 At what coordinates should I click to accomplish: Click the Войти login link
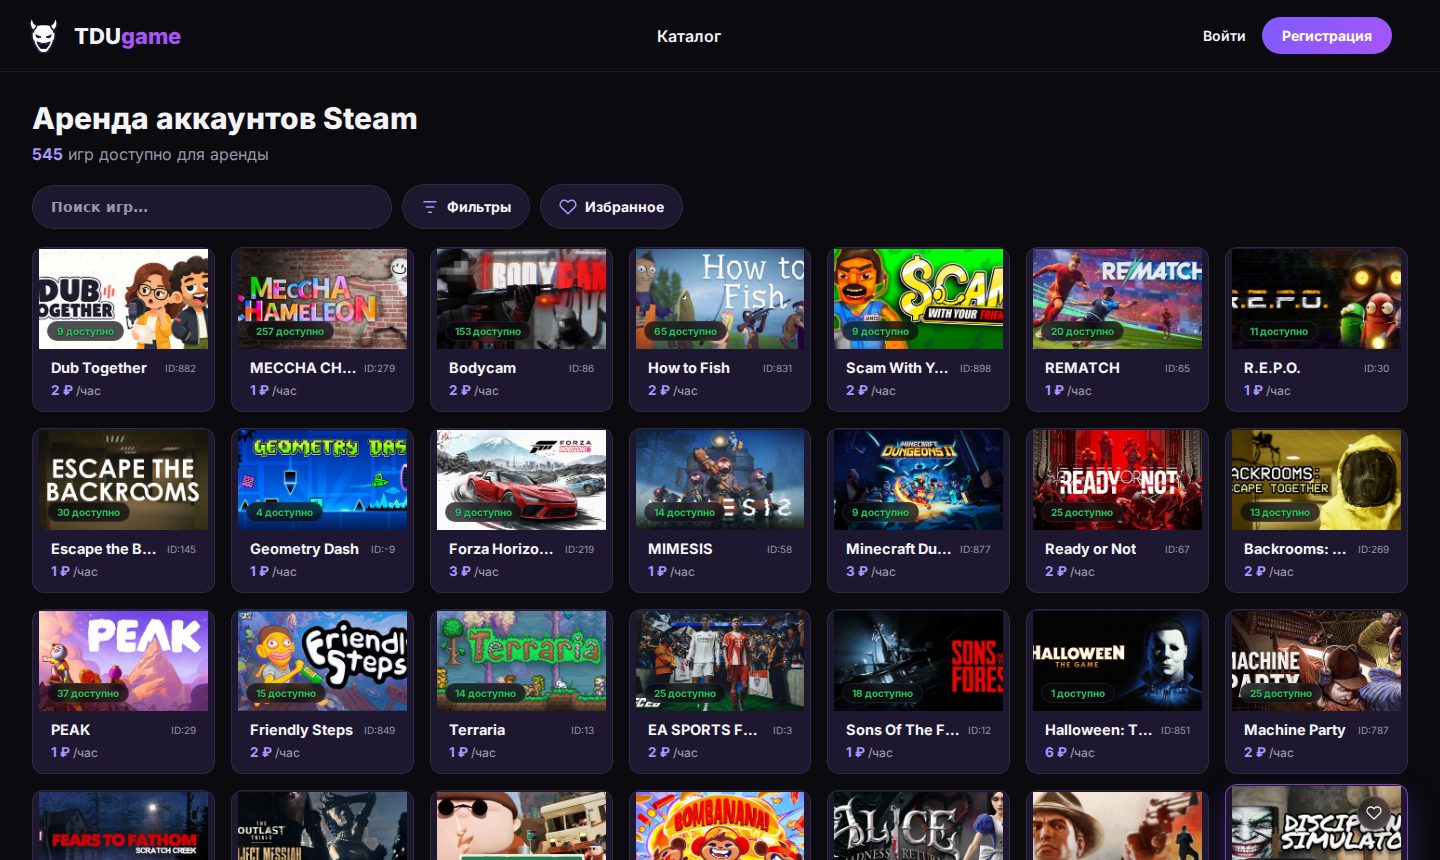[1224, 36]
